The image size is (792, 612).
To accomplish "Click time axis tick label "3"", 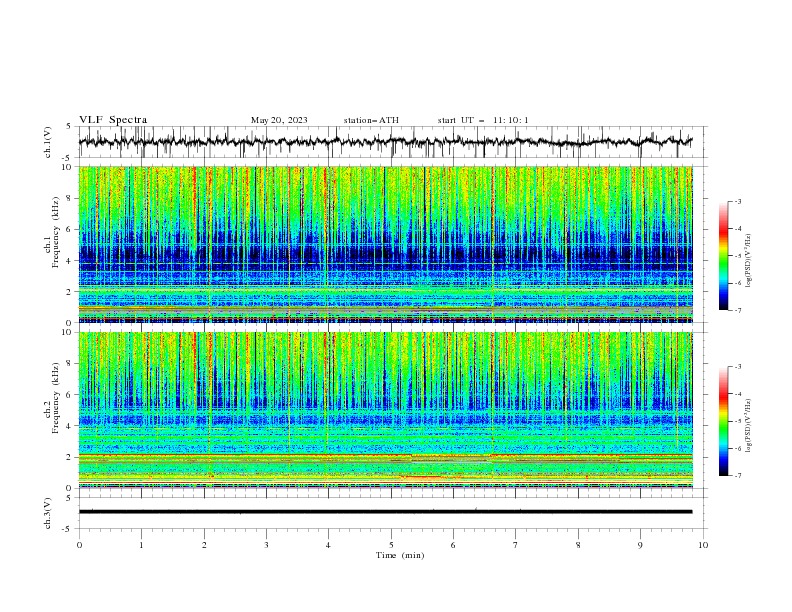I will pos(266,545).
